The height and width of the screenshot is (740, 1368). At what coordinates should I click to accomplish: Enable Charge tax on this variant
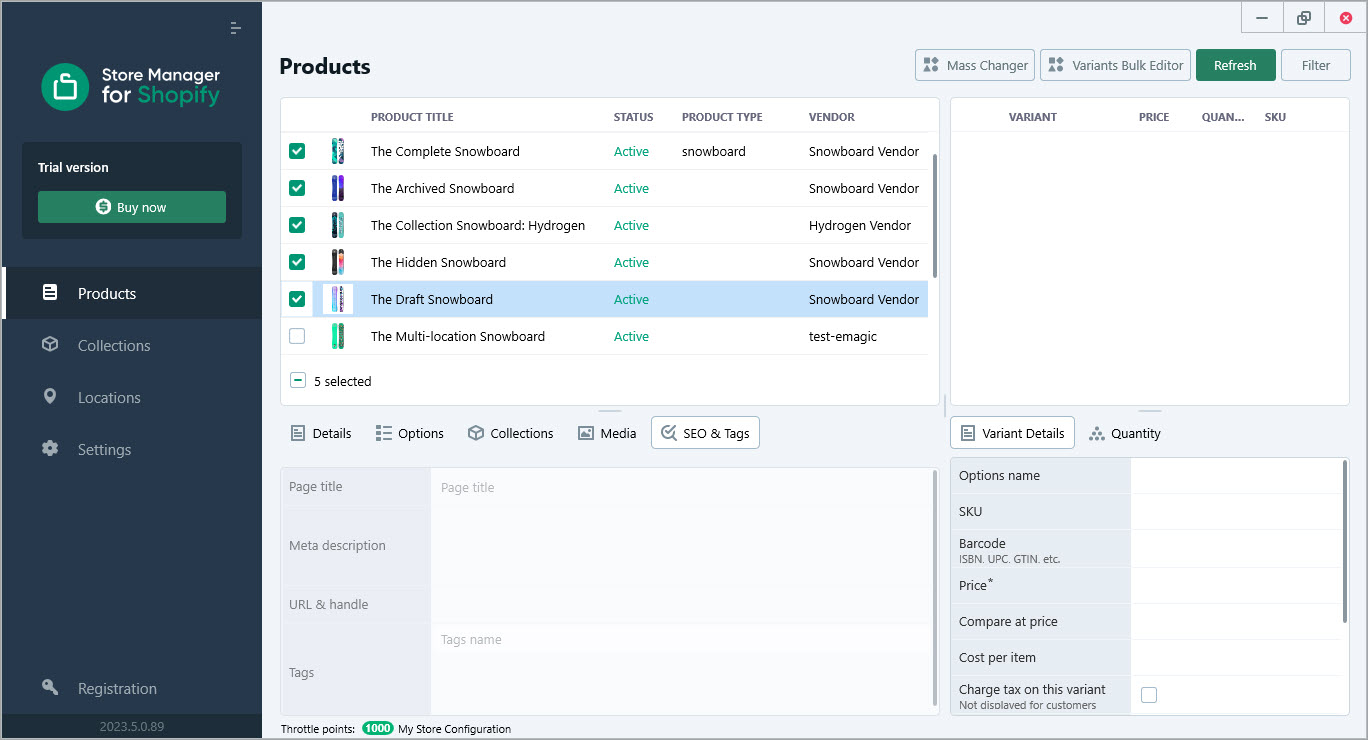tap(1149, 695)
